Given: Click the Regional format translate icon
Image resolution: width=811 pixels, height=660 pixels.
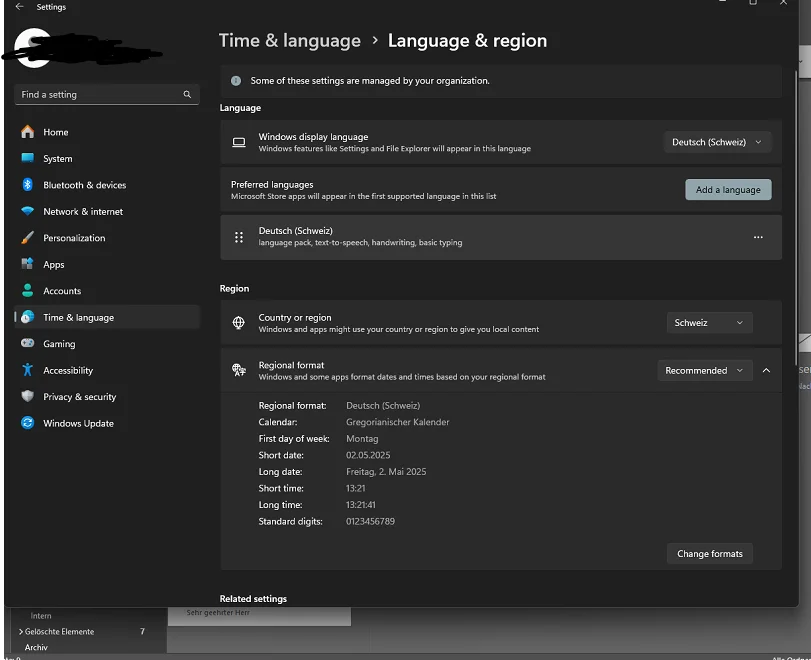Looking at the screenshot, I should (x=239, y=370).
